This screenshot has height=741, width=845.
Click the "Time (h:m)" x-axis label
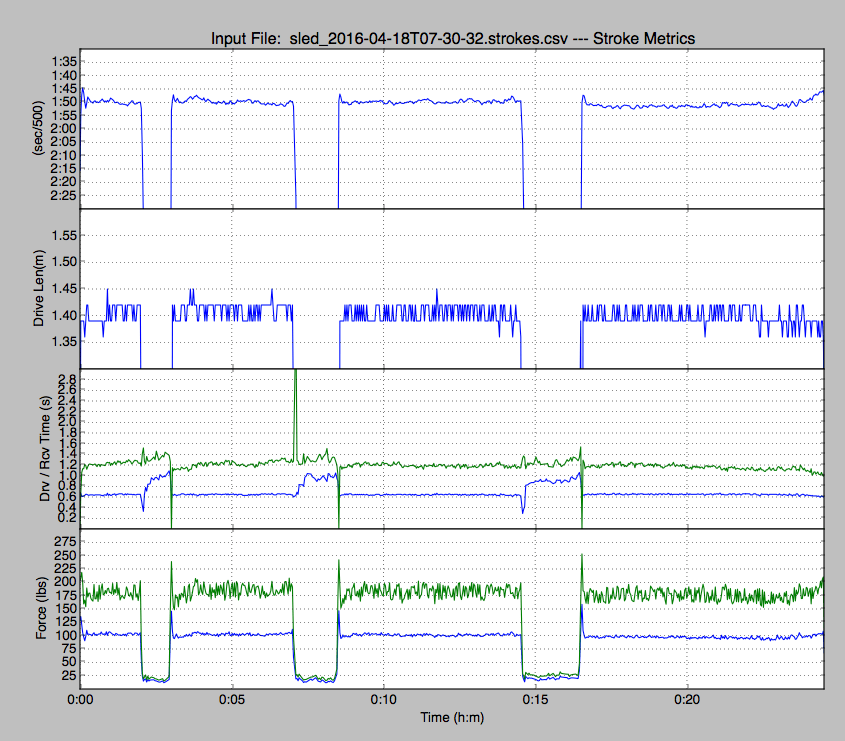click(452, 718)
